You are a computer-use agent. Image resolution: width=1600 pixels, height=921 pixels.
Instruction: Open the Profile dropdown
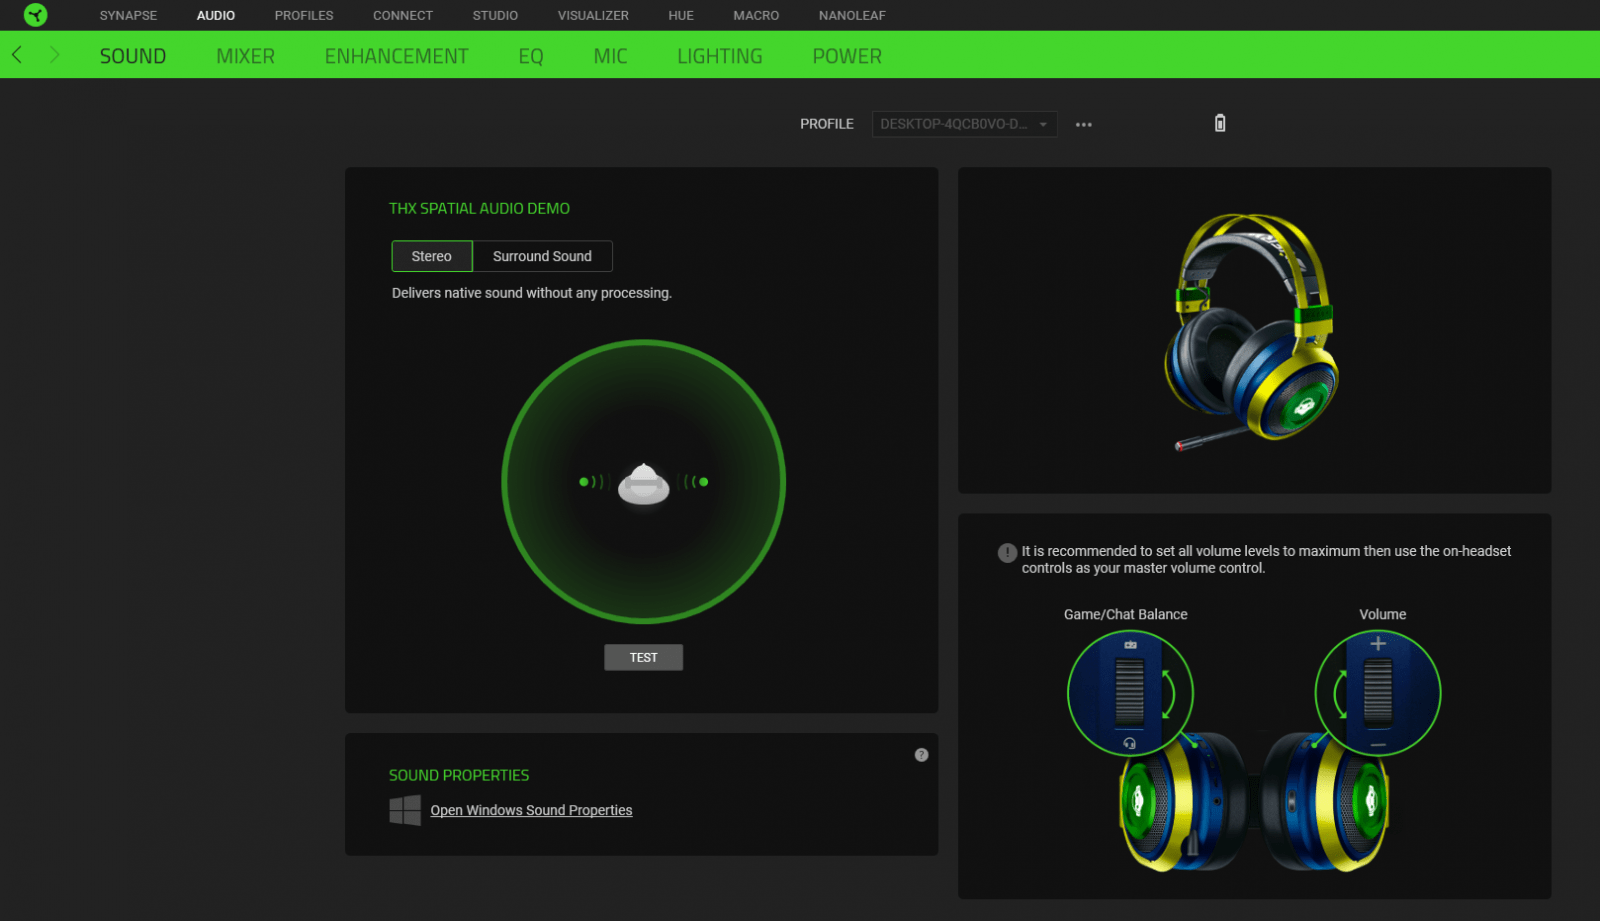click(964, 124)
